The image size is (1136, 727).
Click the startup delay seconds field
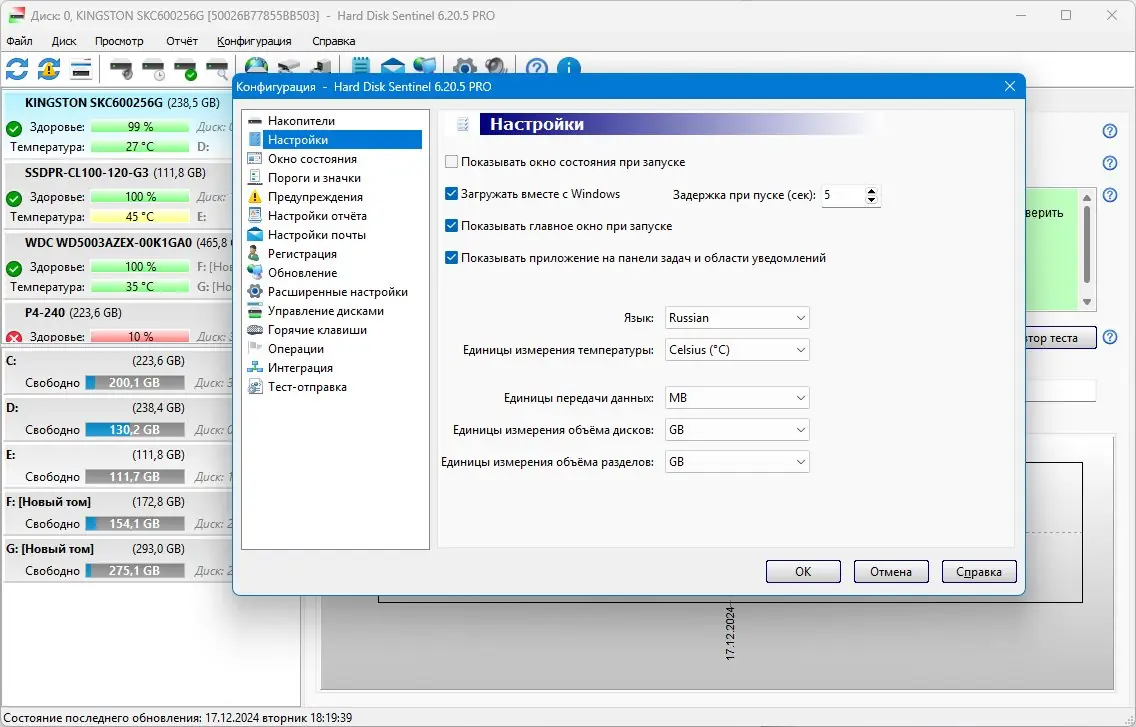[843, 195]
